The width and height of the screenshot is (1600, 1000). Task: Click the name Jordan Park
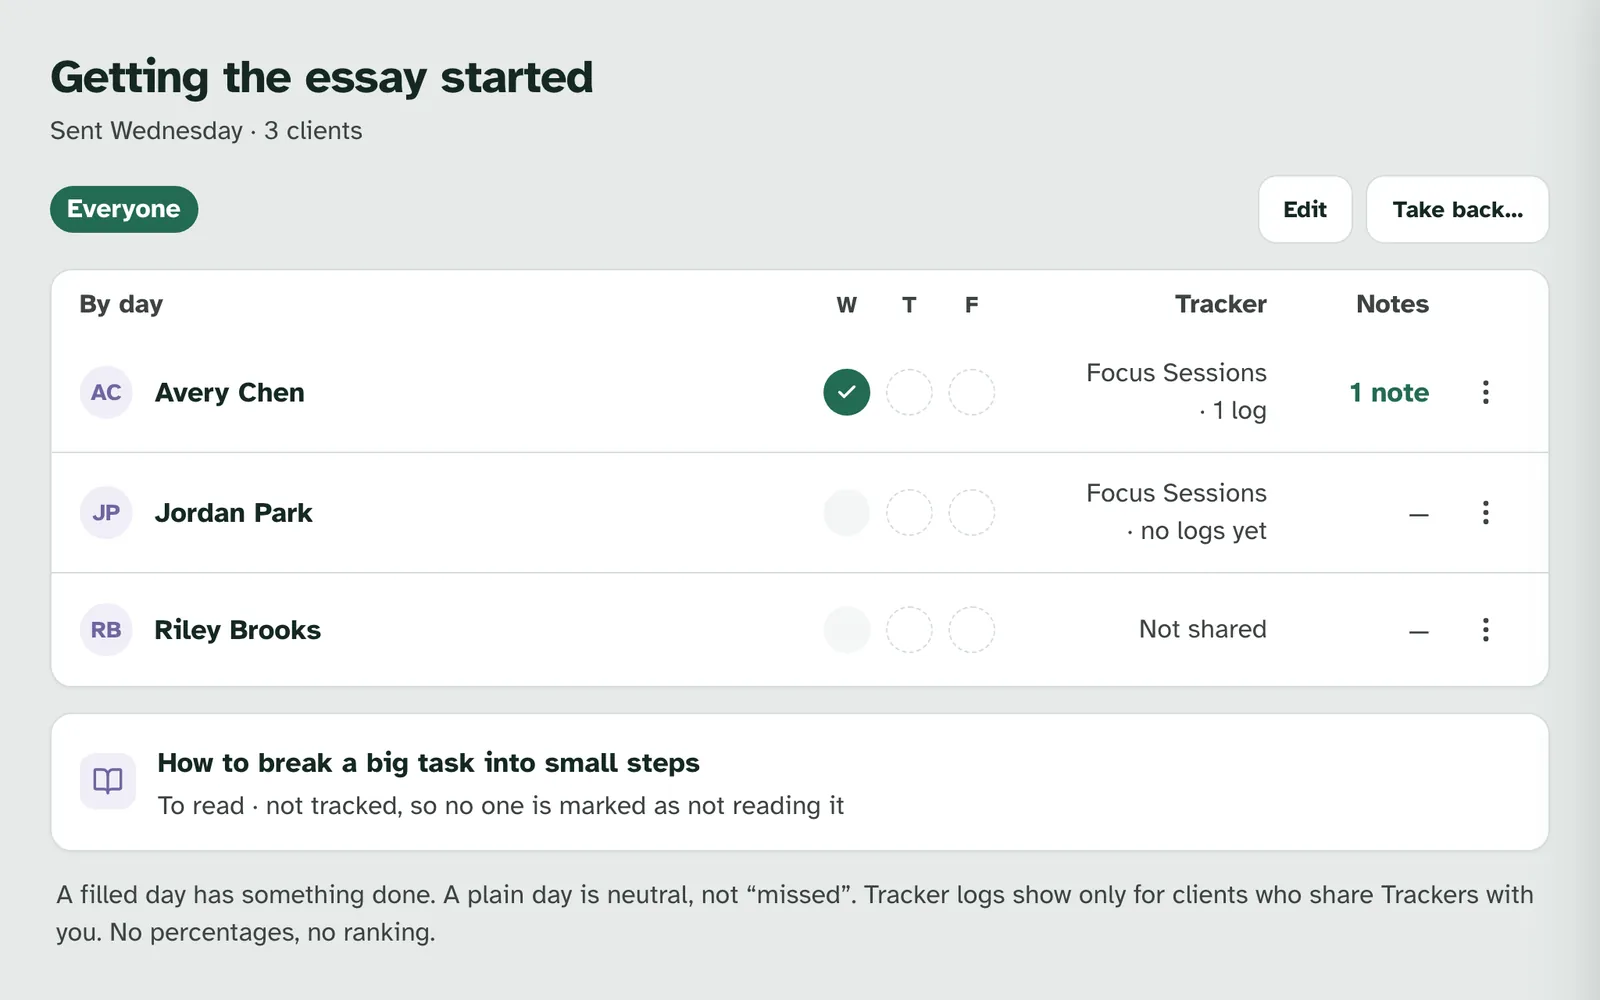point(234,513)
